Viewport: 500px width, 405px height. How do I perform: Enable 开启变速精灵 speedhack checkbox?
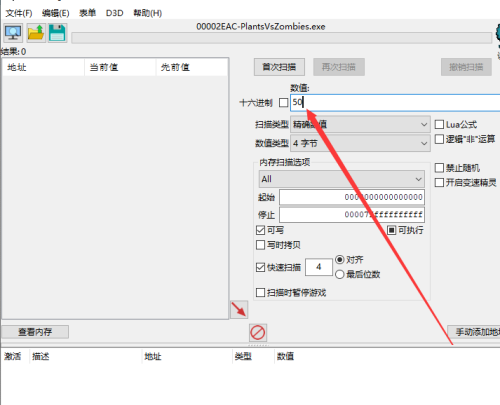[x=439, y=183]
